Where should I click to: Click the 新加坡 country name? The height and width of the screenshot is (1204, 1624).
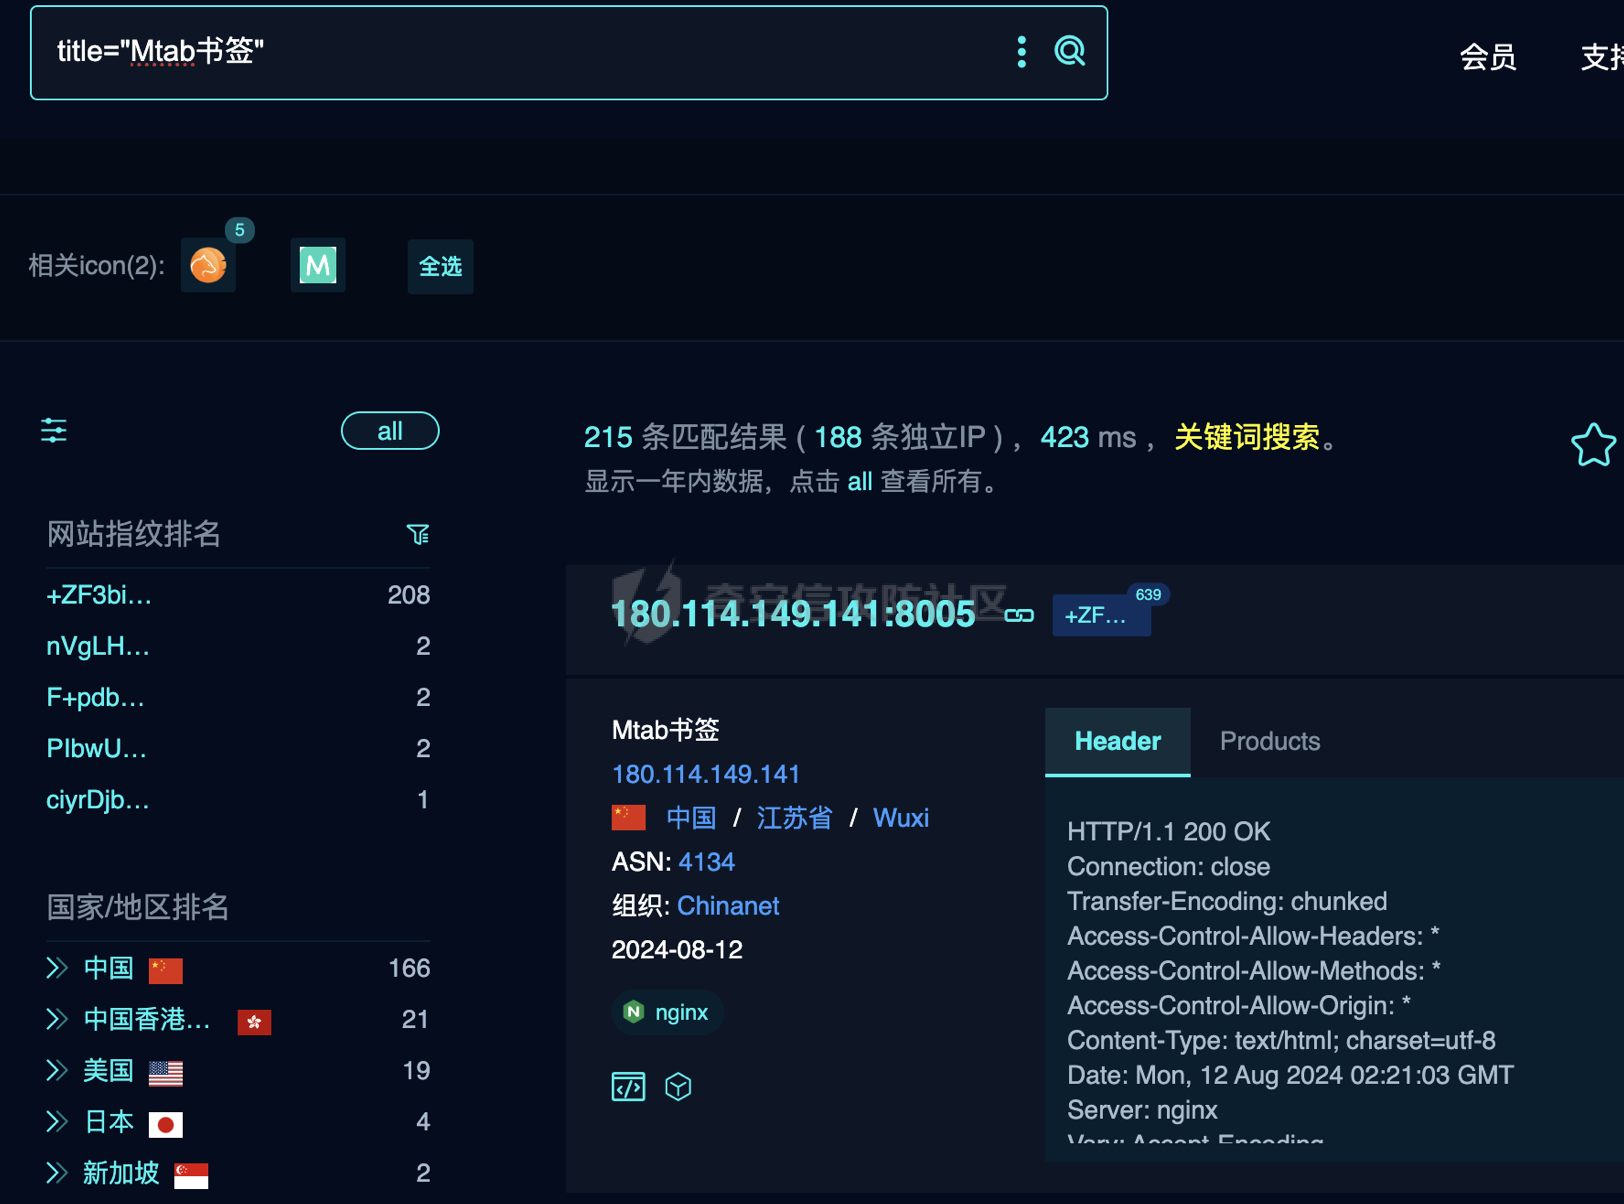[121, 1173]
